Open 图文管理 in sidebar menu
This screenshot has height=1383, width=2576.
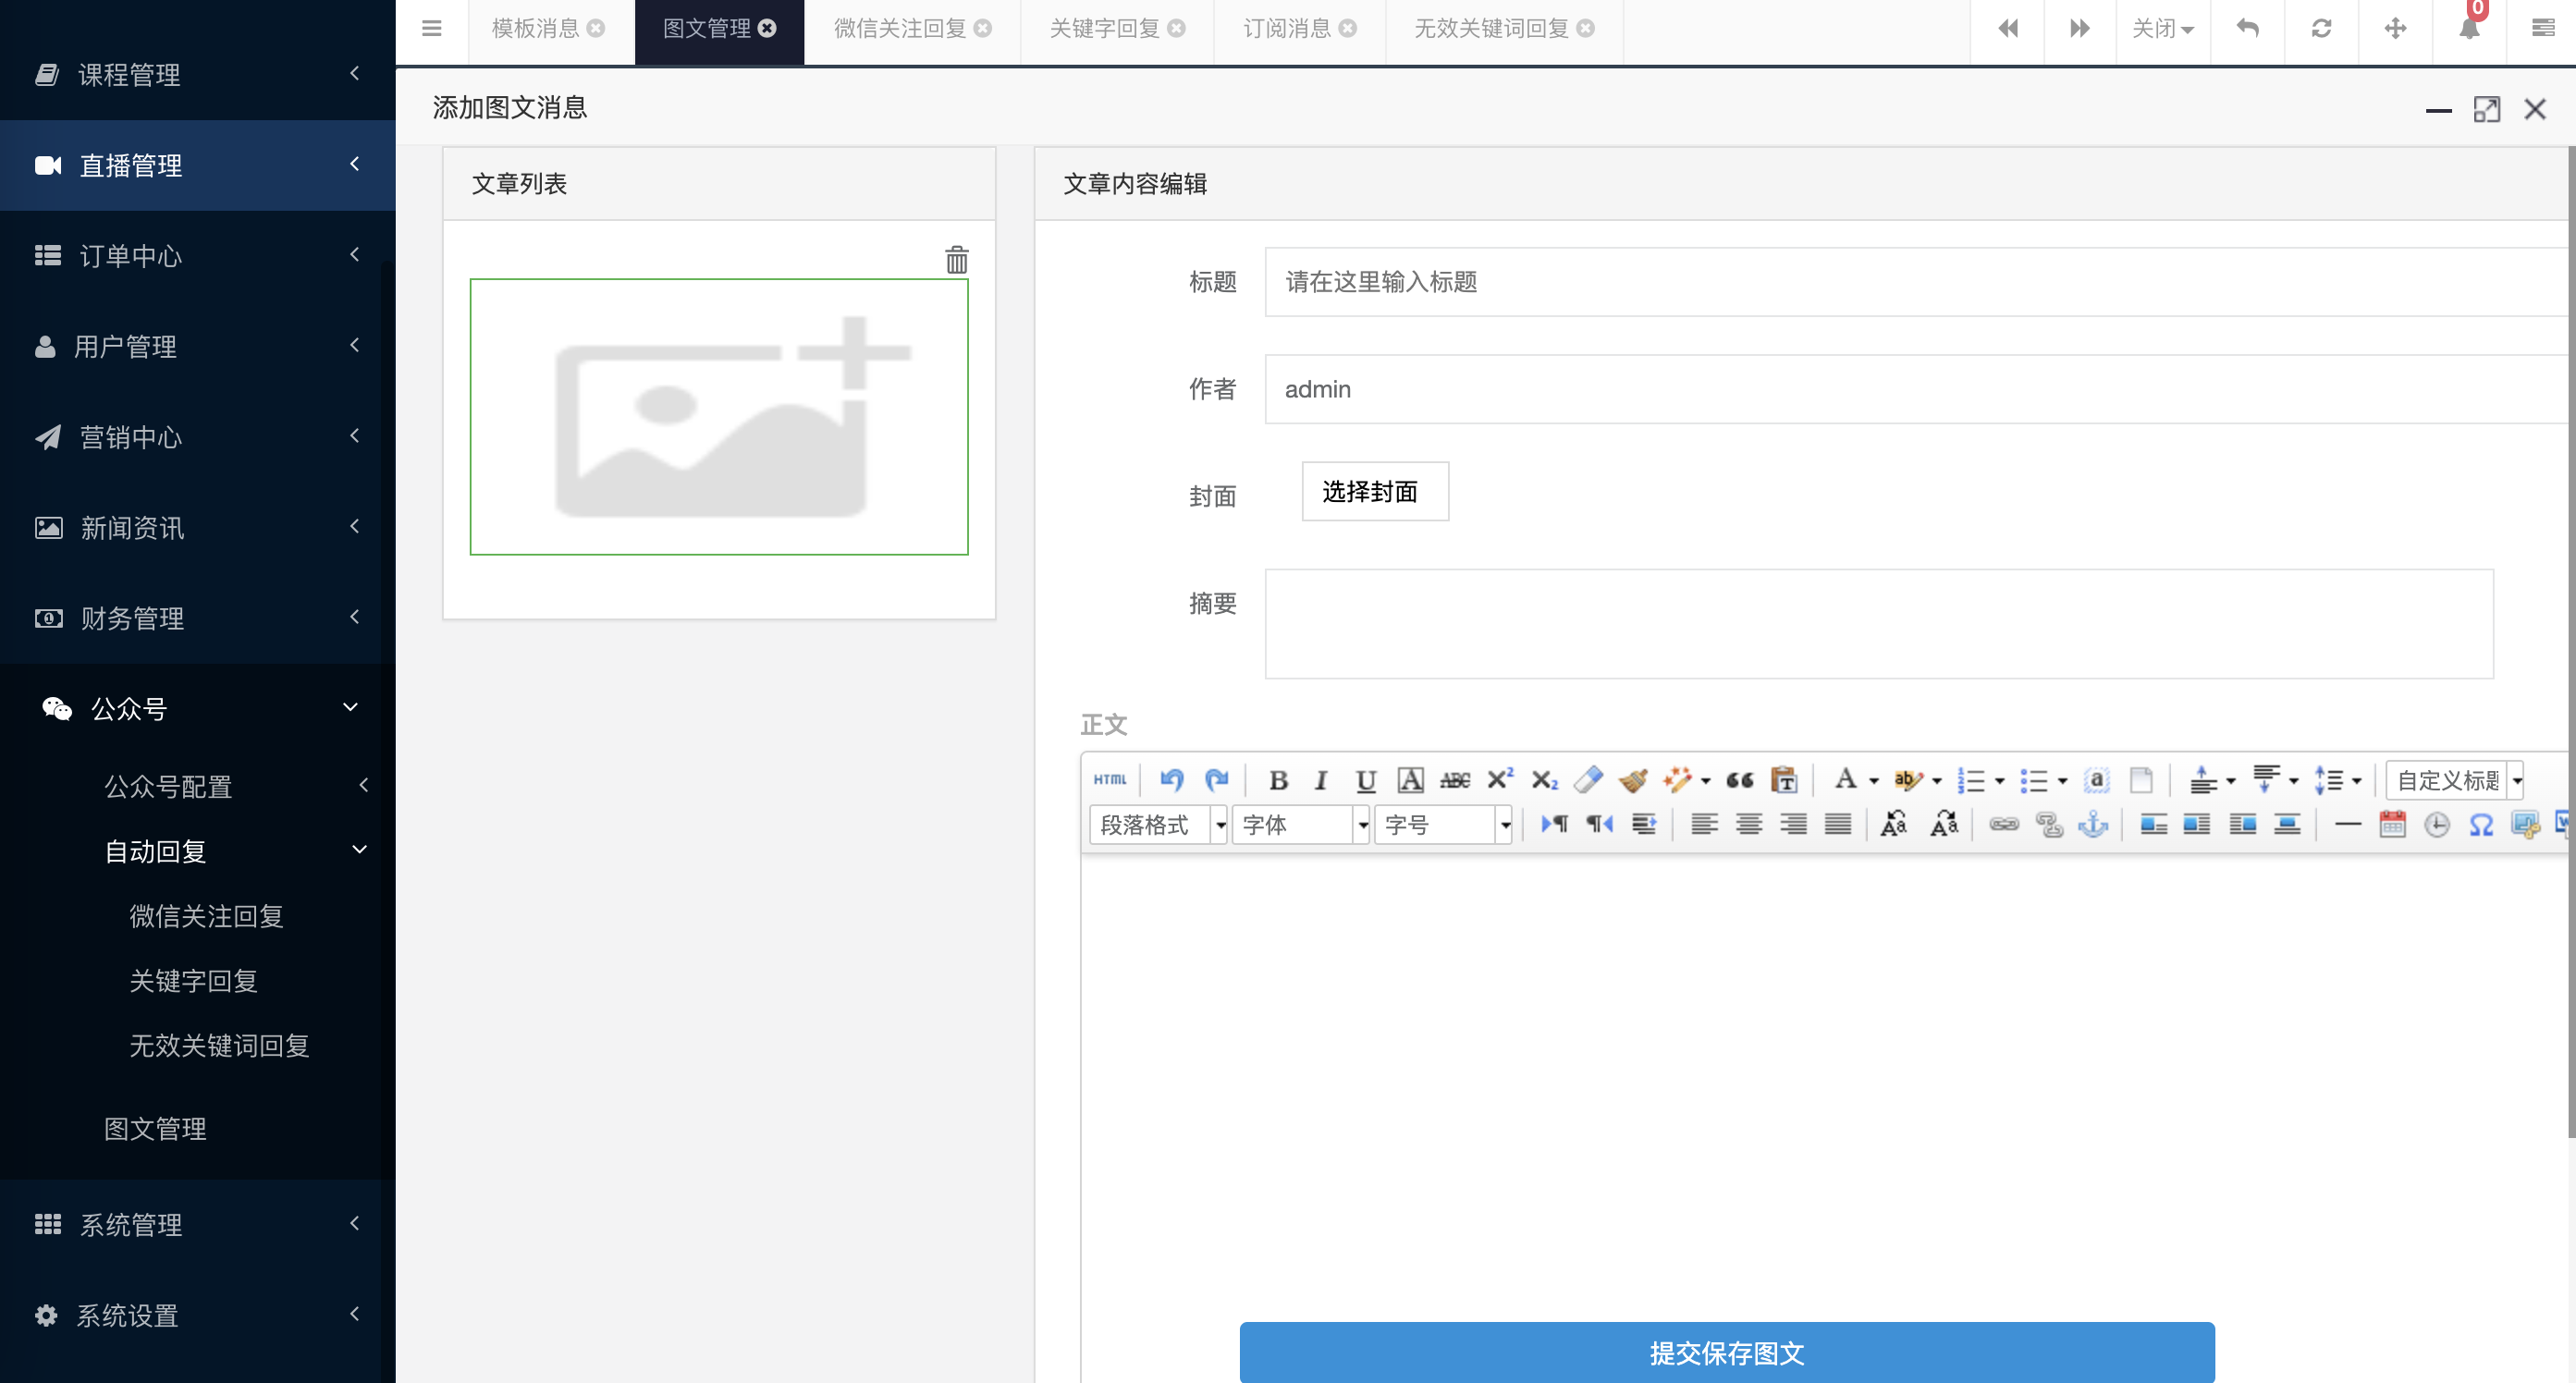pos(155,1128)
